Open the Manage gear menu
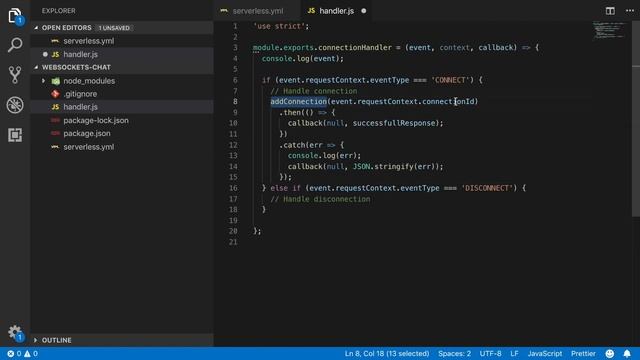The width and height of the screenshot is (640, 360). coord(15,333)
